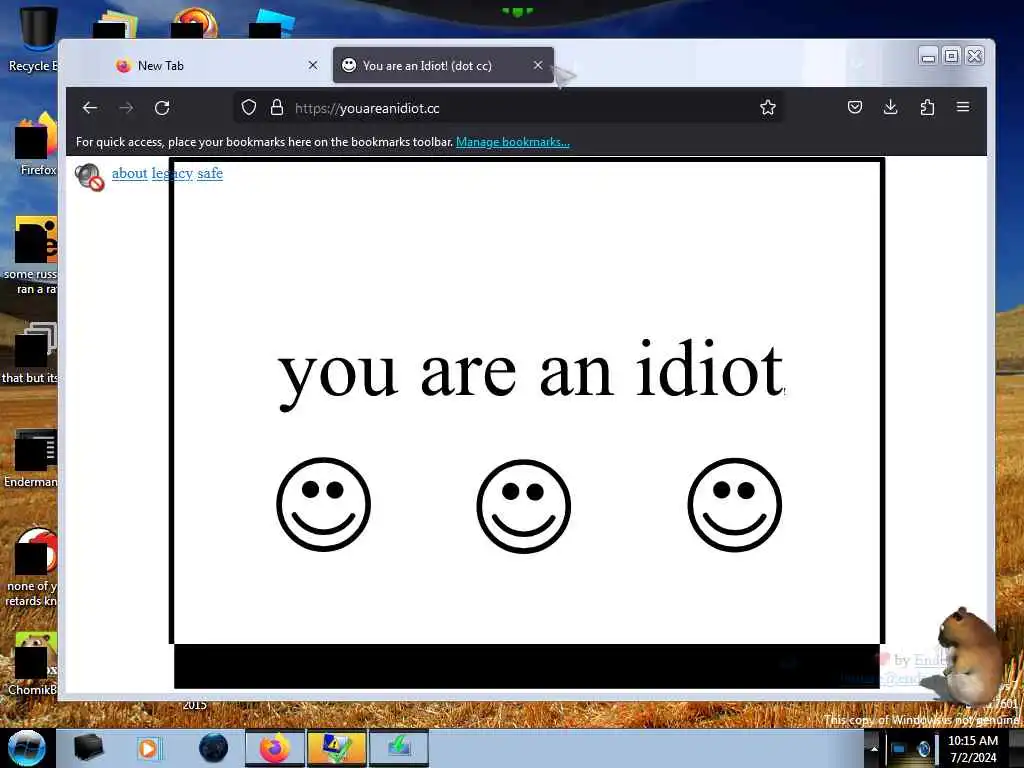Close the You are an Idiot! tab
Screen dimensions: 1024x768
(x=537, y=65)
